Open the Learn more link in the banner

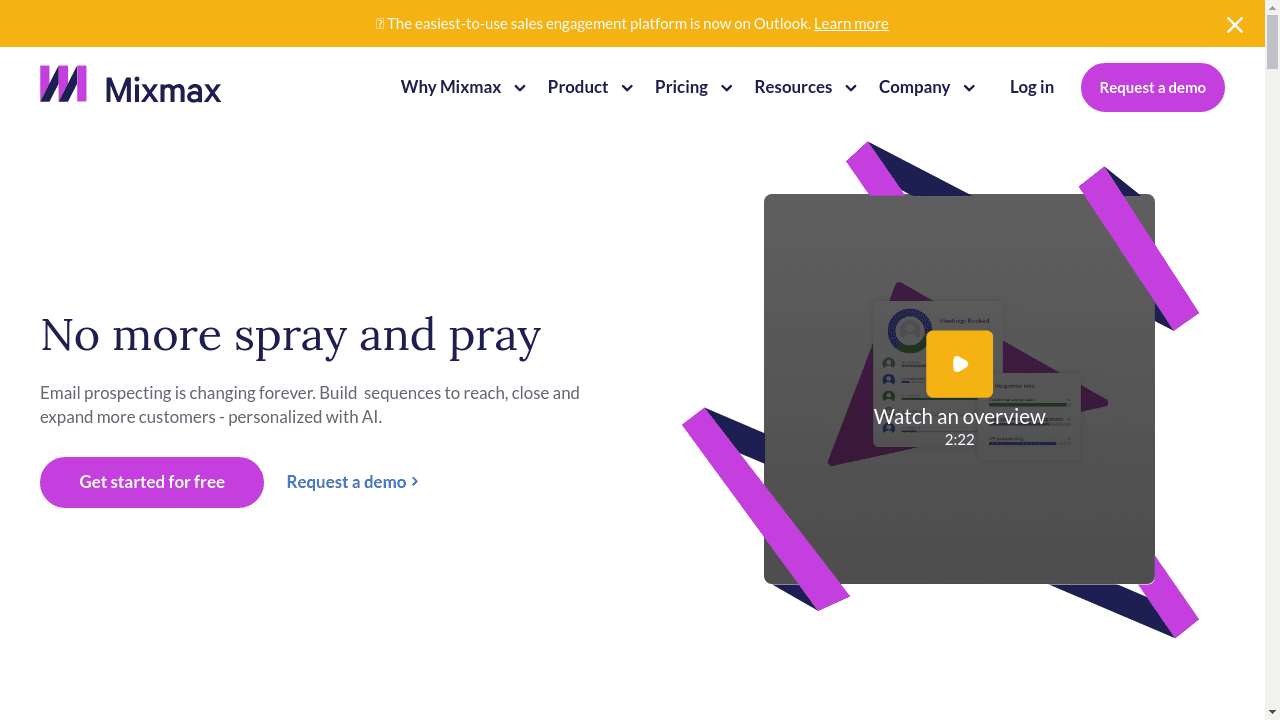pyautogui.click(x=851, y=24)
